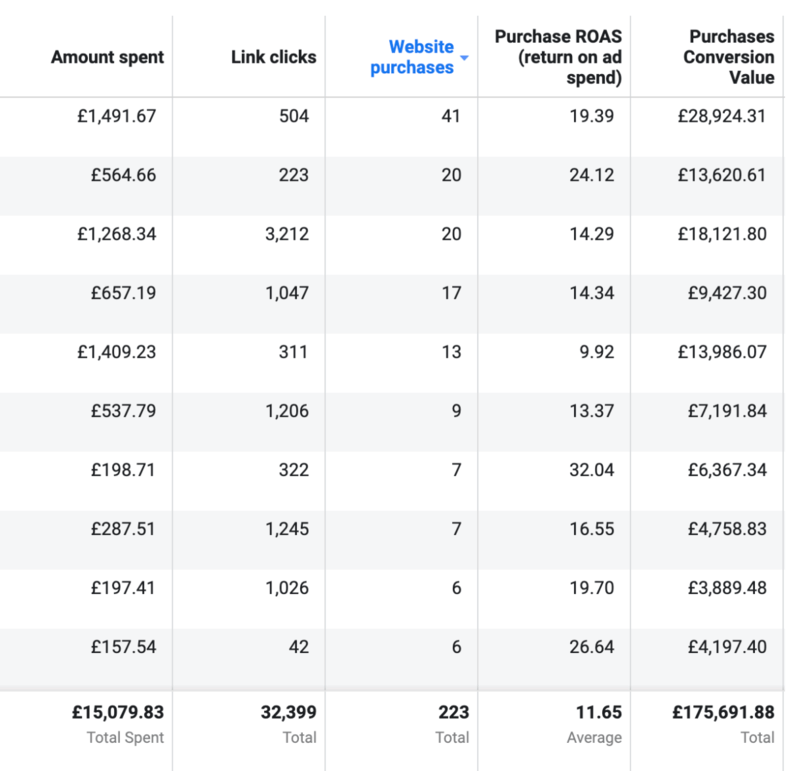Click the Purchase ROAS column header

pyautogui.click(x=558, y=57)
